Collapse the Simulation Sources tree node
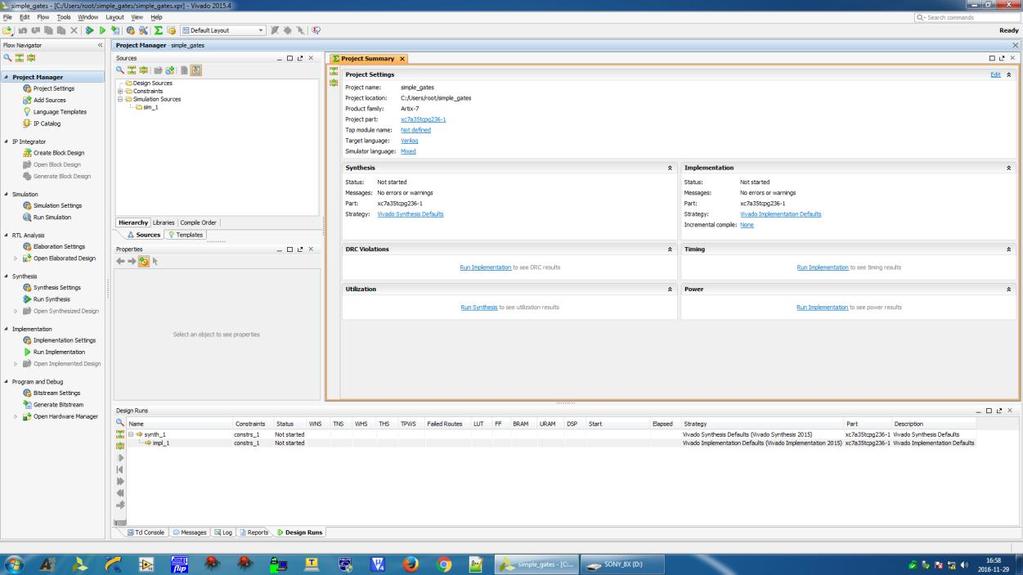The image size is (1023, 575). 120,99
